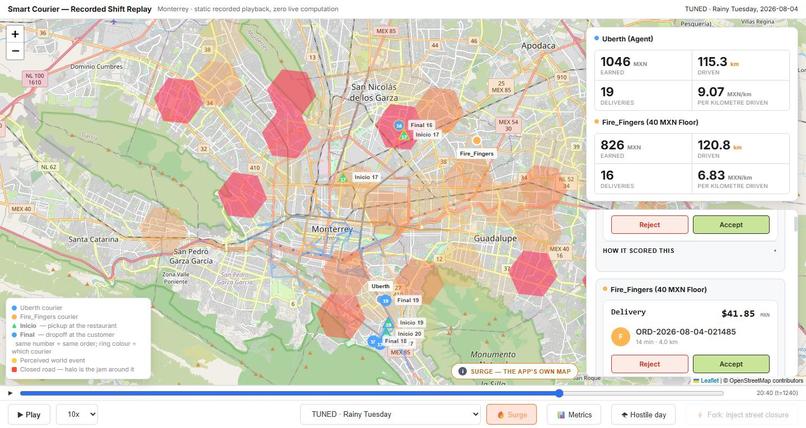This screenshot has width=806, height=428.
Task: Click the red surge hexagon near Dominio Cumbres
Action: [178, 100]
